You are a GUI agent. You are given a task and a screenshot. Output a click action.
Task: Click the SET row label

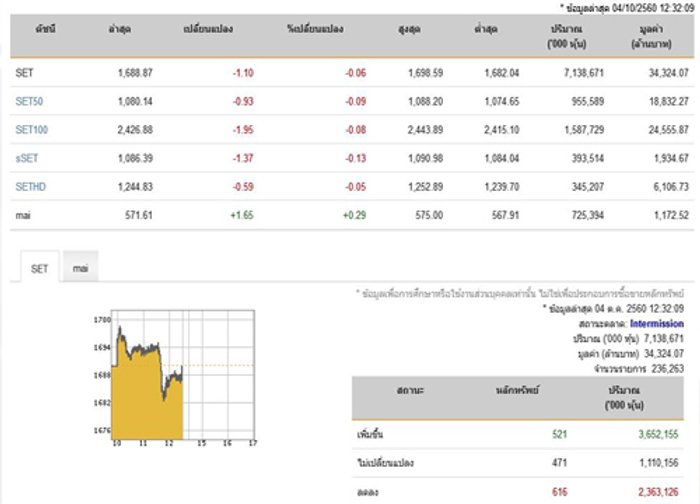pyautogui.click(x=24, y=73)
